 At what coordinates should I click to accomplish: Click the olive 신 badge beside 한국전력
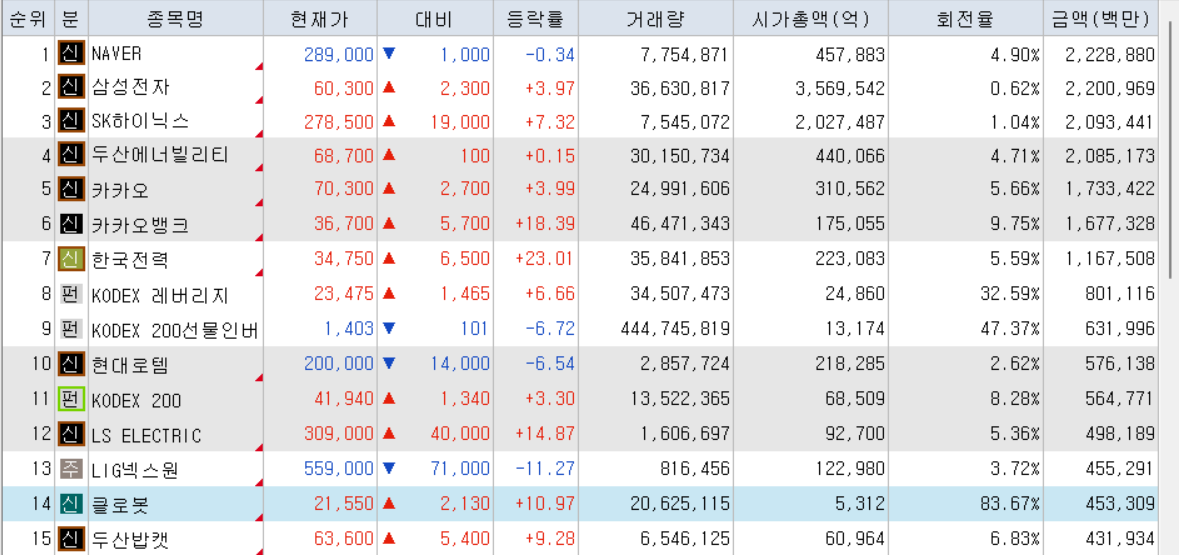(x=71, y=259)
